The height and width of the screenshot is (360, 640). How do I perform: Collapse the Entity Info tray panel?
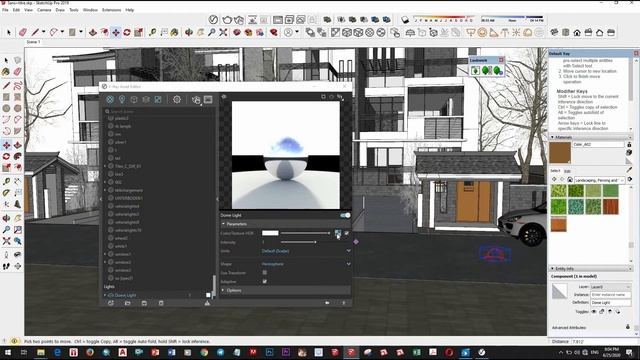coord(553,268)
